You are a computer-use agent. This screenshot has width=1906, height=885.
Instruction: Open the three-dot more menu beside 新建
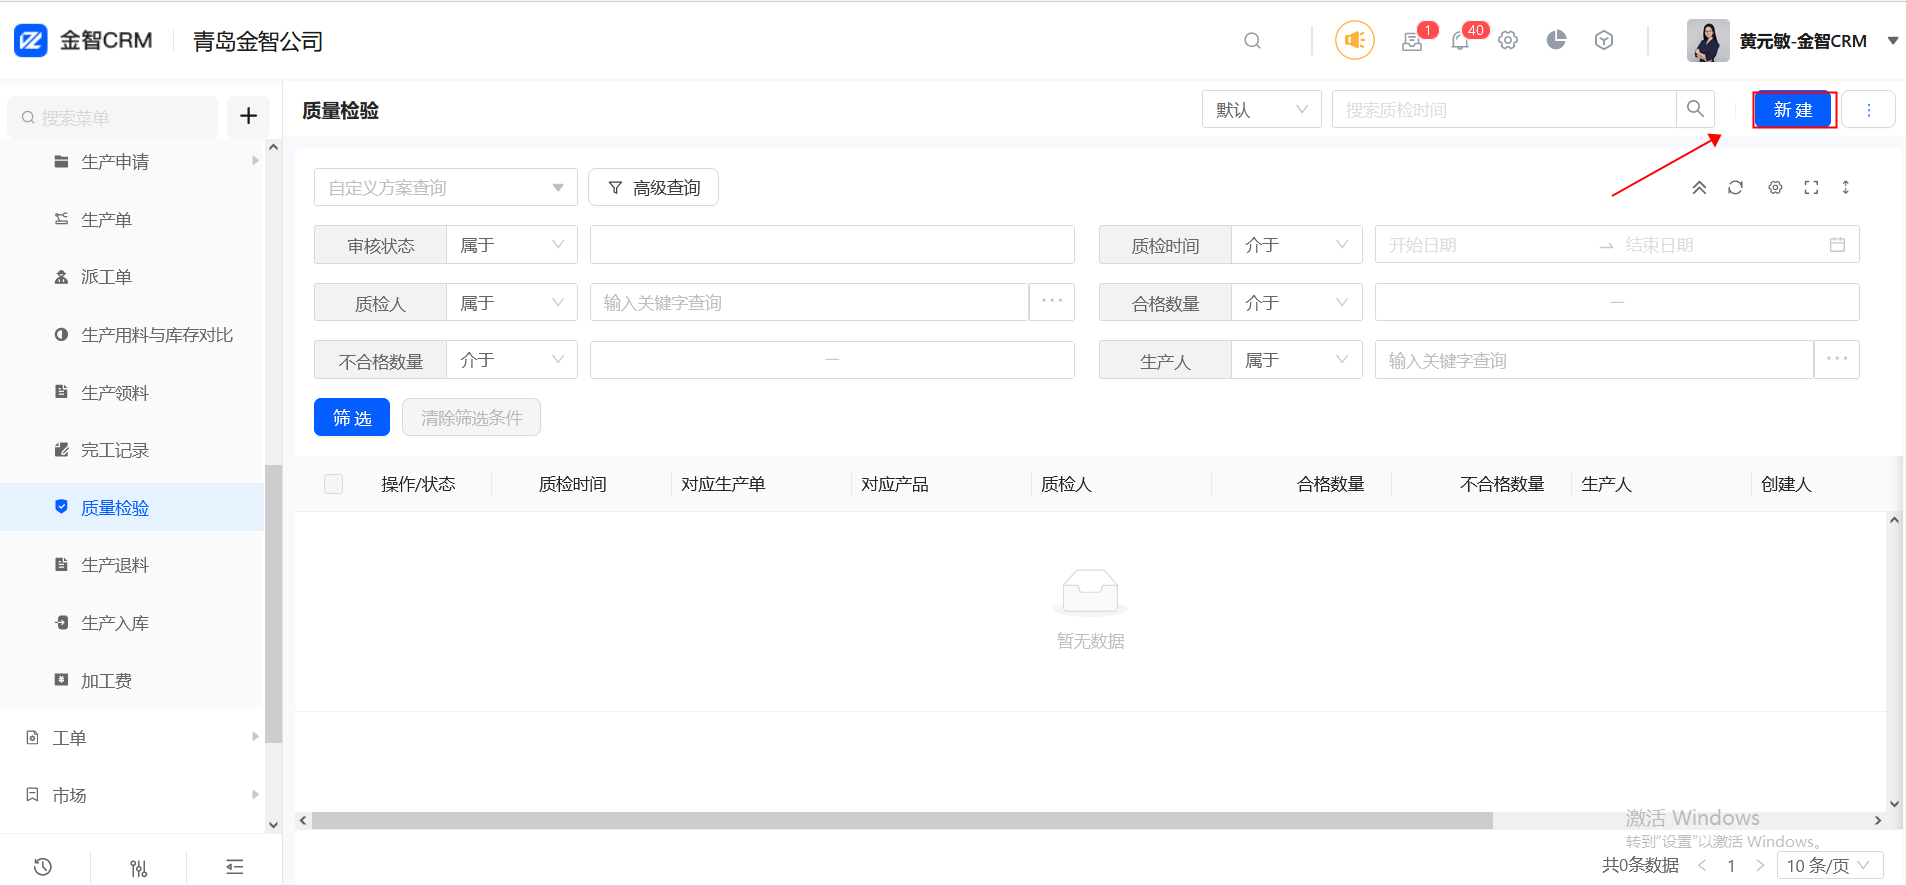[x=1868, y=110]
